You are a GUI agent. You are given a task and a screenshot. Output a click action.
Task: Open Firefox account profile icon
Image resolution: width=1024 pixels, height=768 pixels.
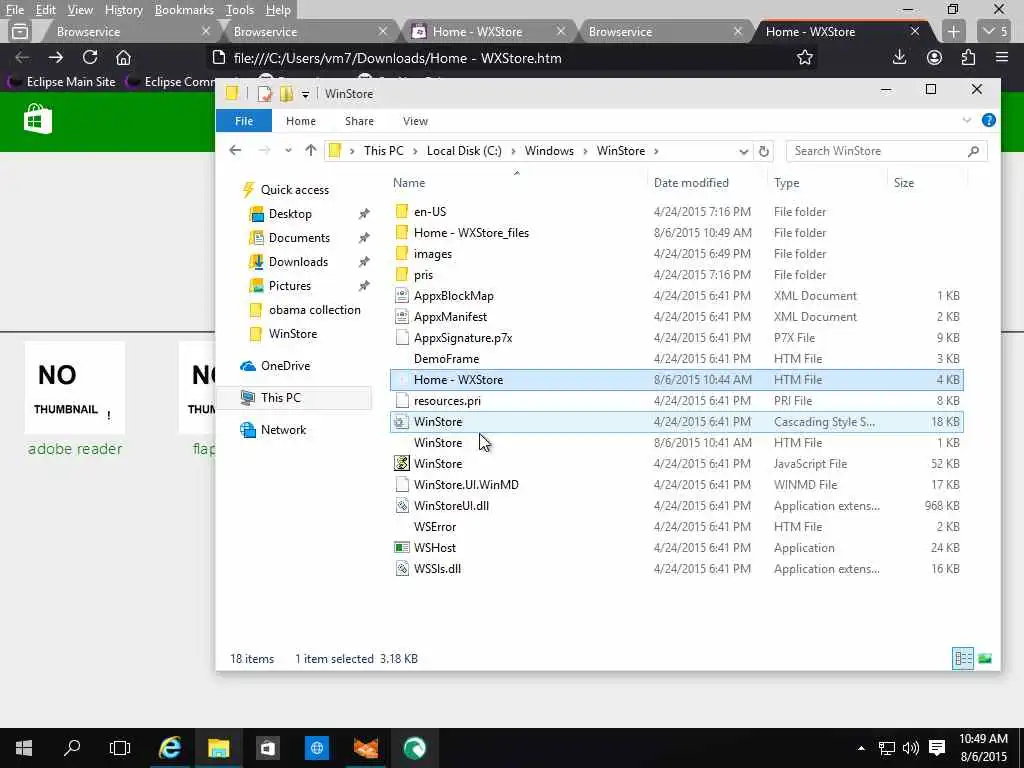pos(934,57)
